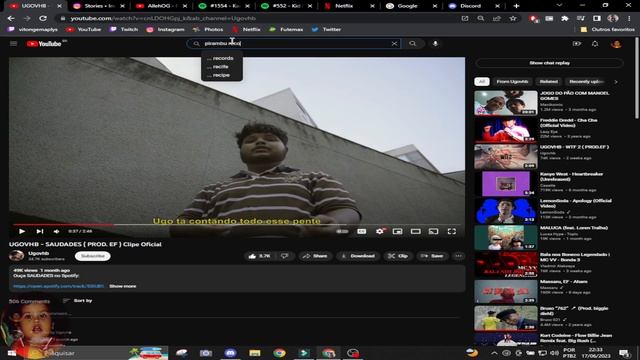
Task: Click the Share button
Action: coord(315,256)
